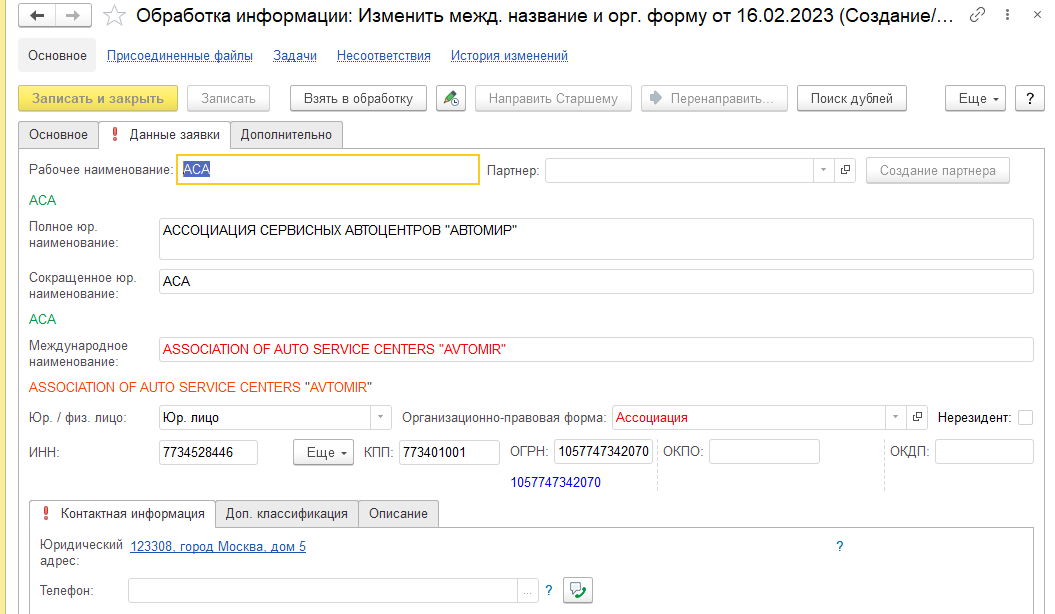This screenshot has width=1055, height=614.
Task: Copy link to this form via chain icon
Action: [x=977, y=15]
